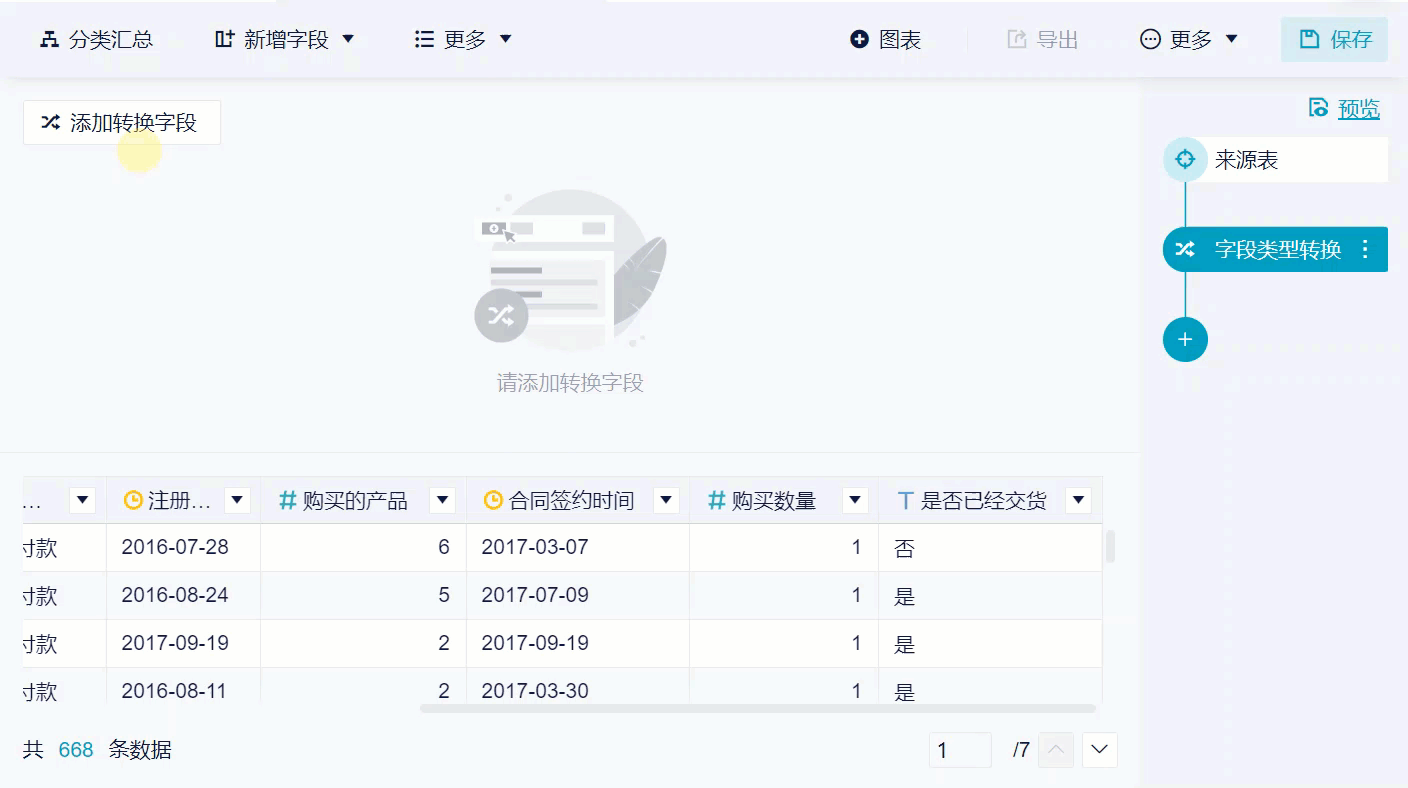This screenshot has height=788, width=1408.
Task: Open the three-dot menu on 字段类型转换 step
Action: click(1366, 249)
